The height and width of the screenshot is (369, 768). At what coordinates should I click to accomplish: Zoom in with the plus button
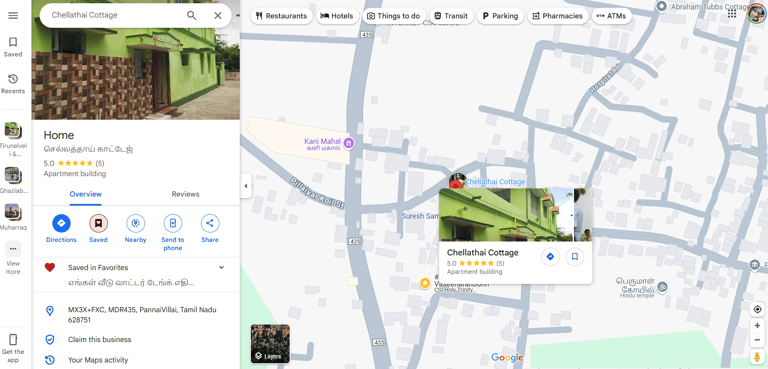[x=757, y=326]
